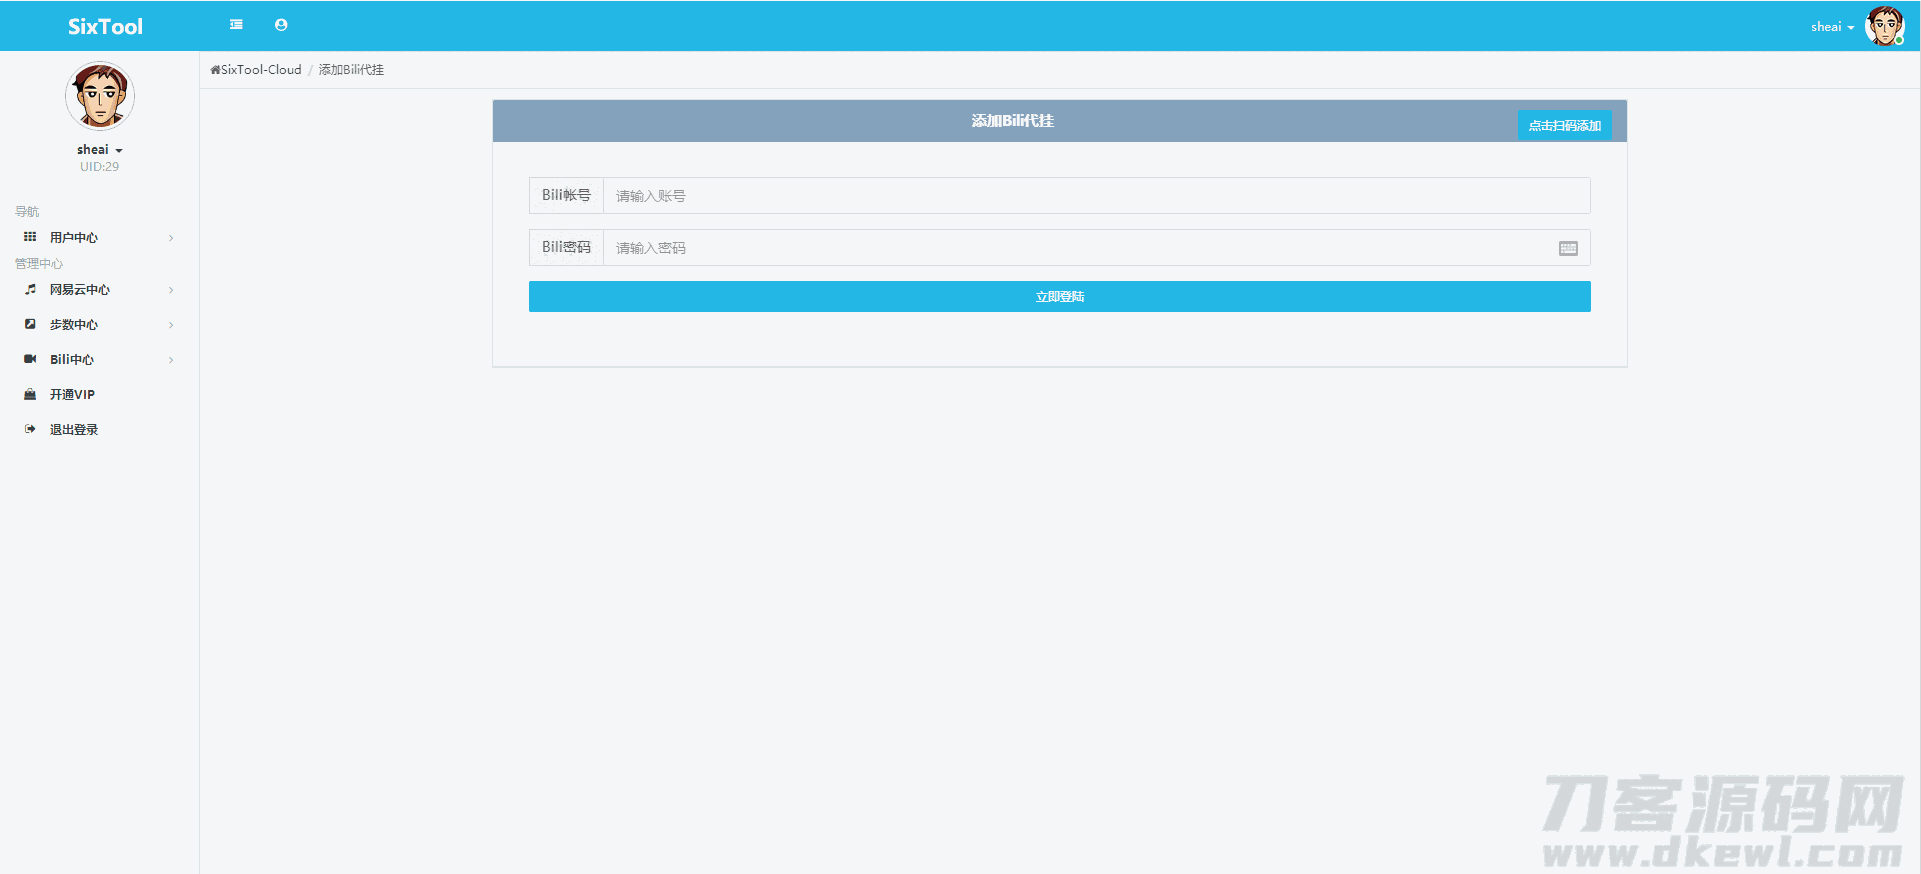Screen dimensions: 1921x874
Task: Click the 添加Bili代挂 panel heading
Action: (x=1012, y=121)
